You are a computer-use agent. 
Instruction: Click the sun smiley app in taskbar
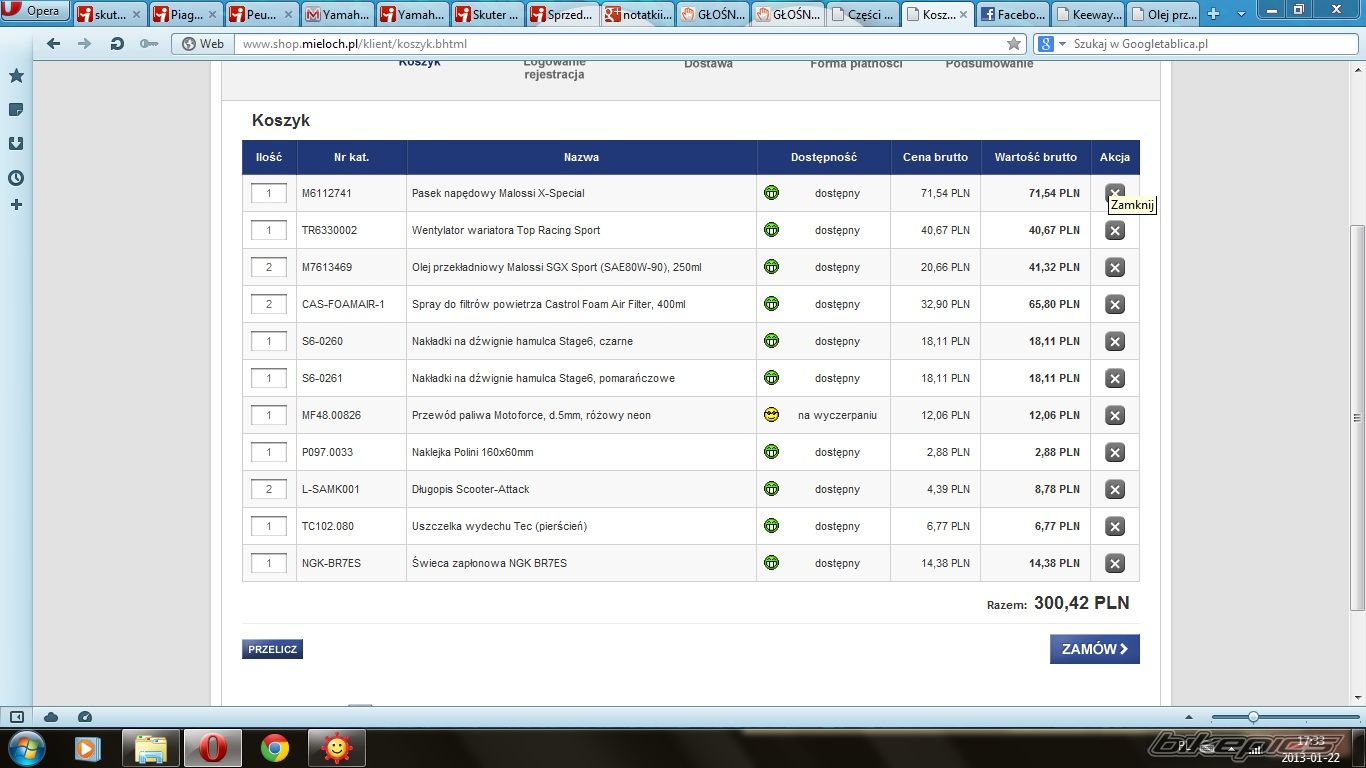click(337, 748)
